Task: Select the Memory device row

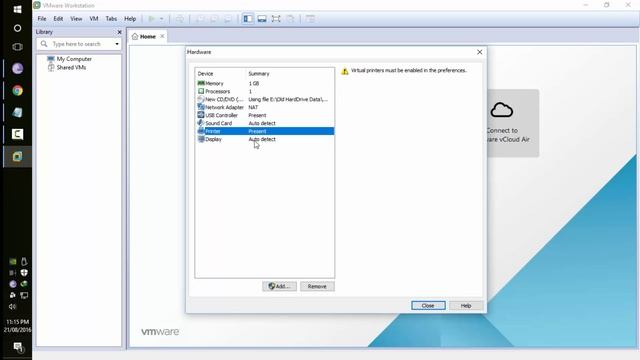Action: 264,83
